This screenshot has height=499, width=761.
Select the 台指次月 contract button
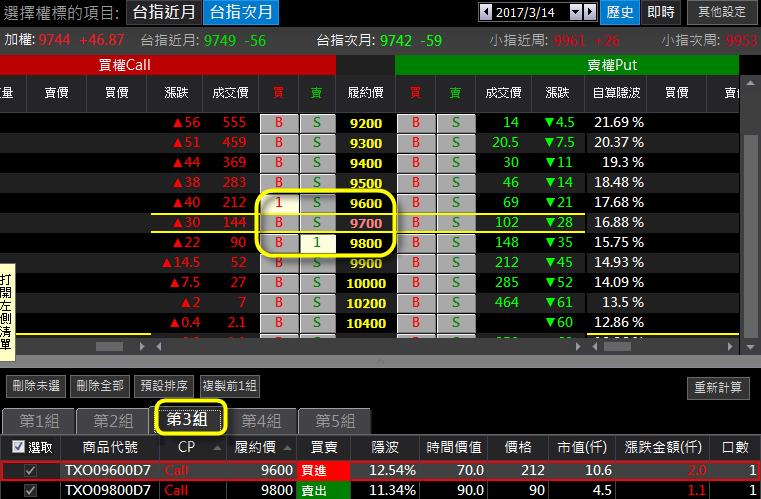click(x=241, y=12)
